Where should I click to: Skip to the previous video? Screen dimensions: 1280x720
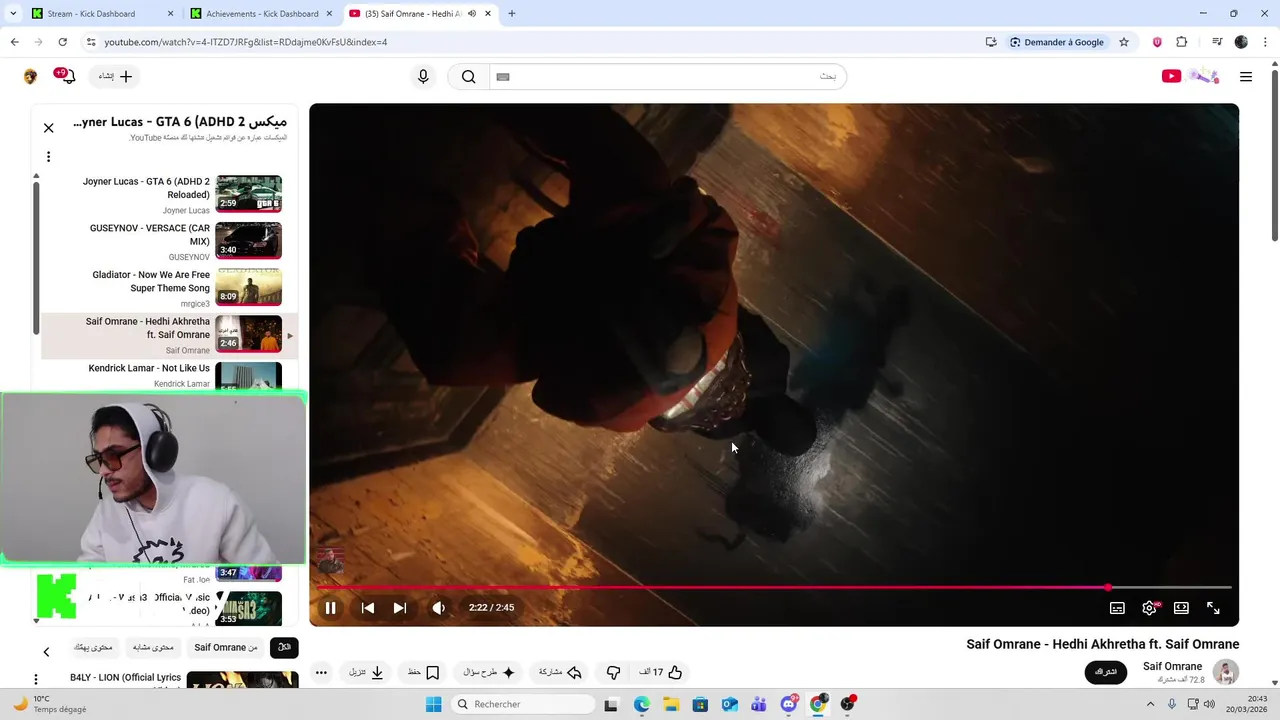[x=368, y=608]
